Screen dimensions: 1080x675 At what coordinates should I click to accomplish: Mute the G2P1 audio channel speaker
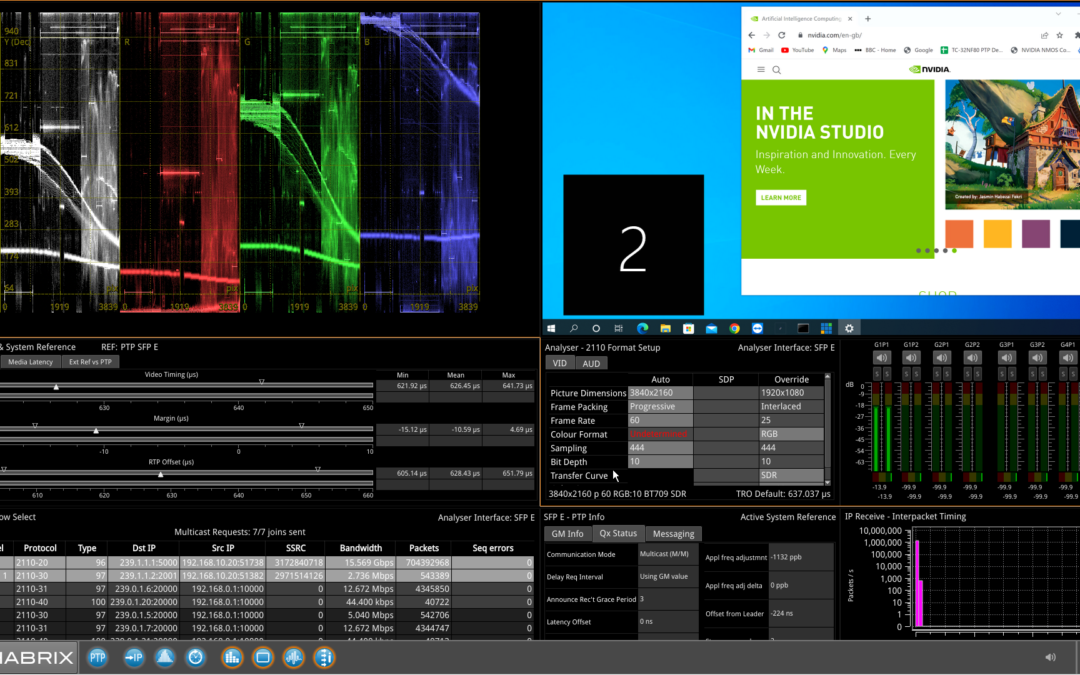pos(942,358)
